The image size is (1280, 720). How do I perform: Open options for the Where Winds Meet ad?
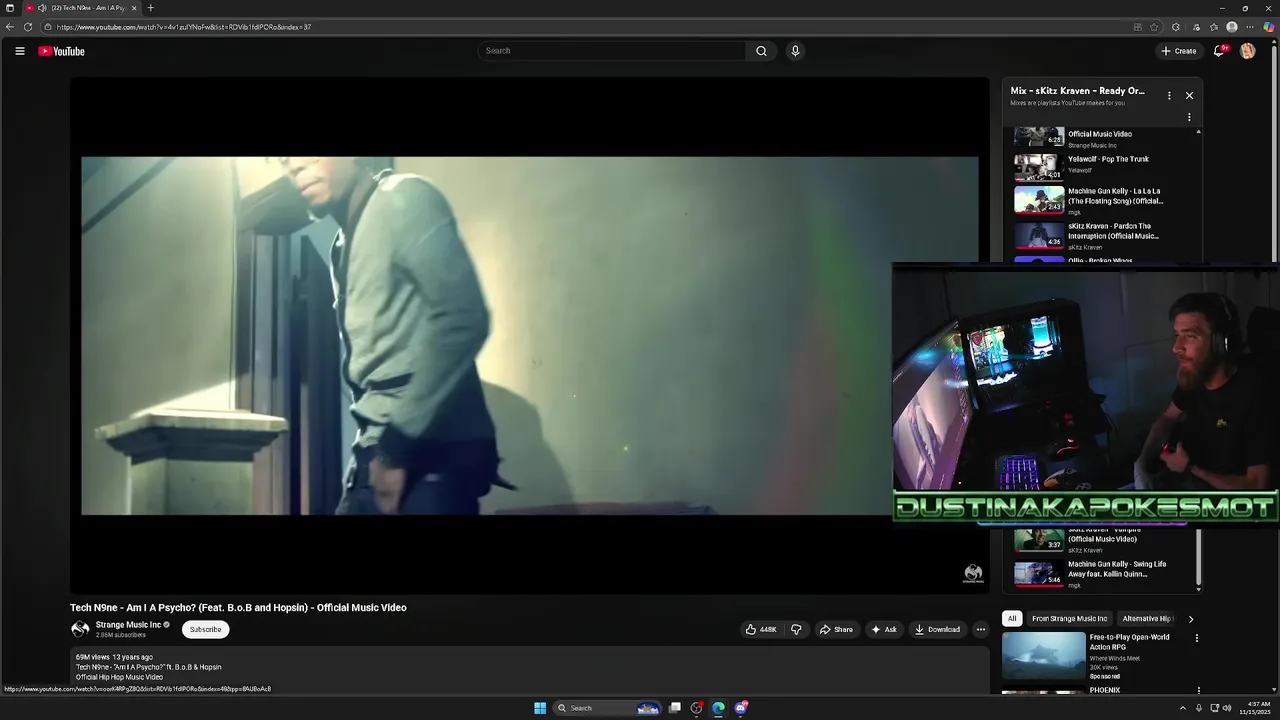pos(1196,638)
